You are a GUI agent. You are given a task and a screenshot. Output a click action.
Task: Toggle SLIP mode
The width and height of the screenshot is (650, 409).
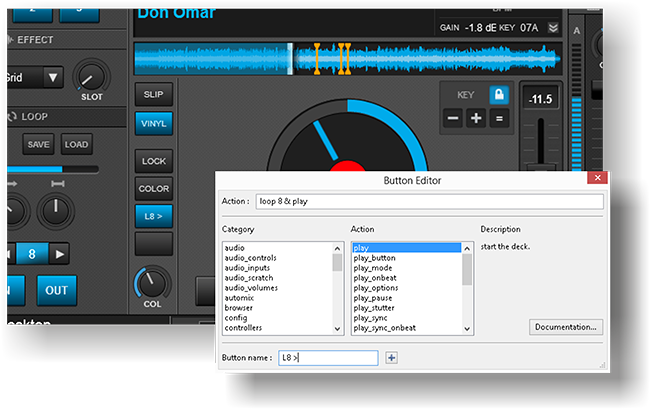[x=154, y=94]
